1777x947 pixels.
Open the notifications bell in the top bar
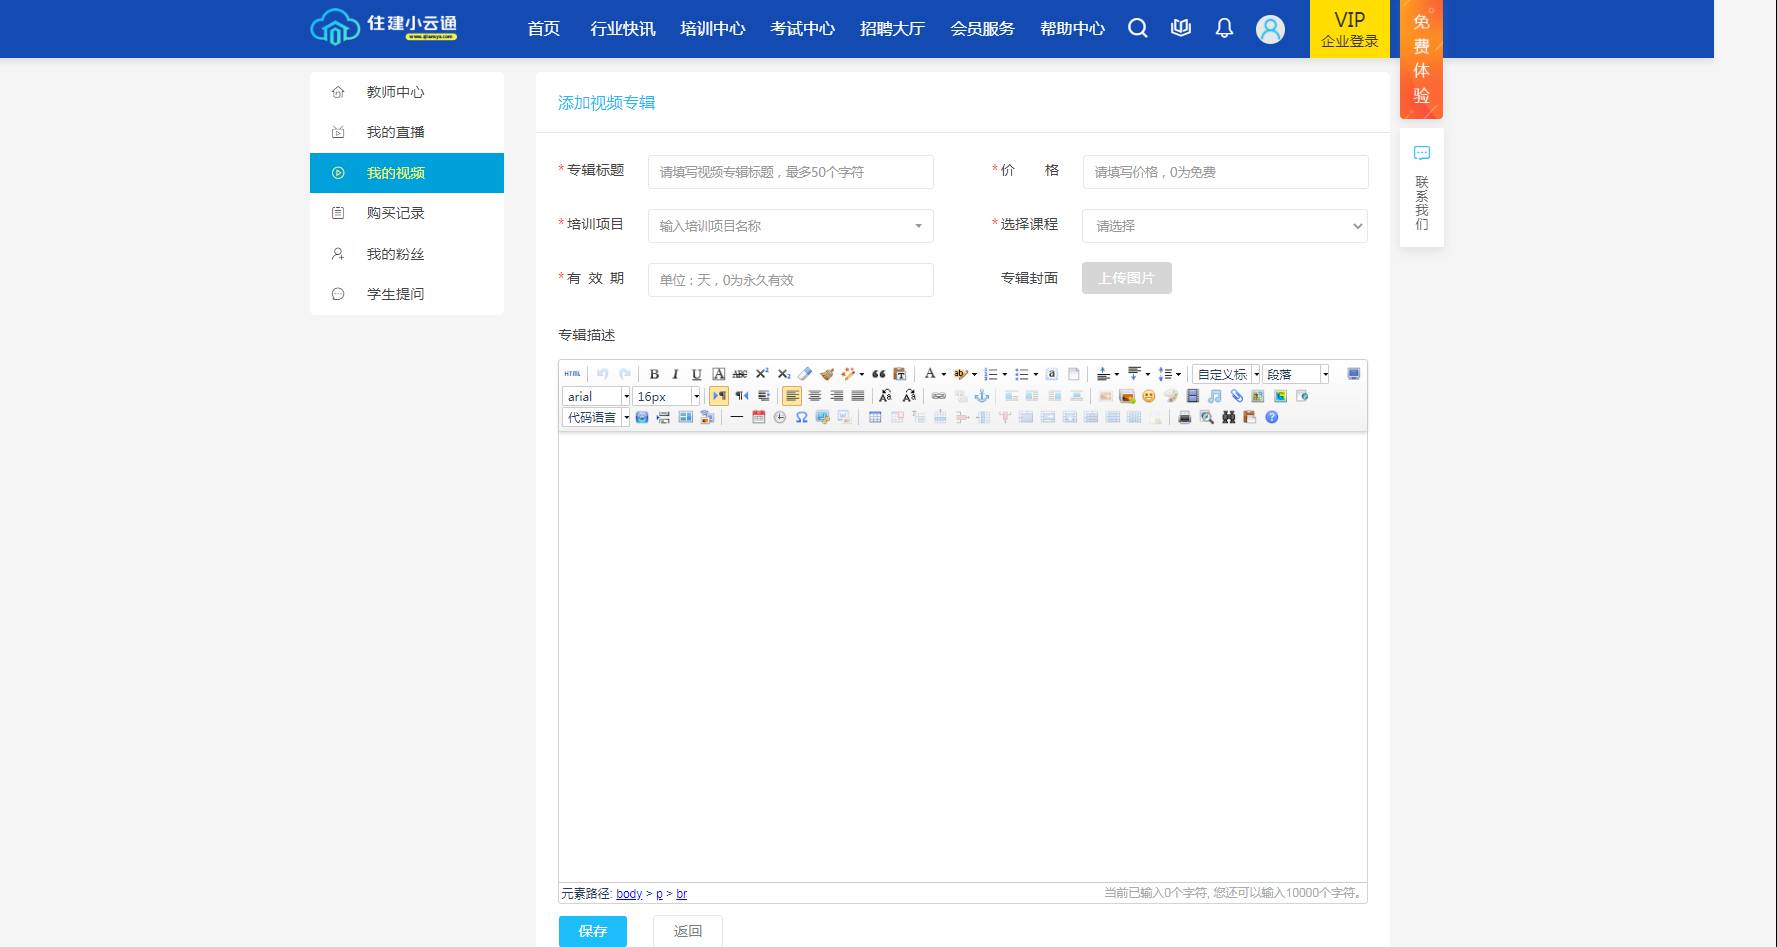point(1223,28)
